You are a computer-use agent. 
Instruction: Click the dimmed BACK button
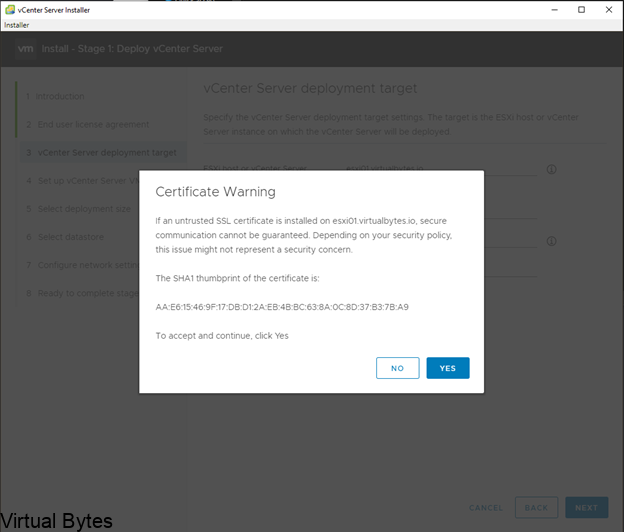(536, 508)
